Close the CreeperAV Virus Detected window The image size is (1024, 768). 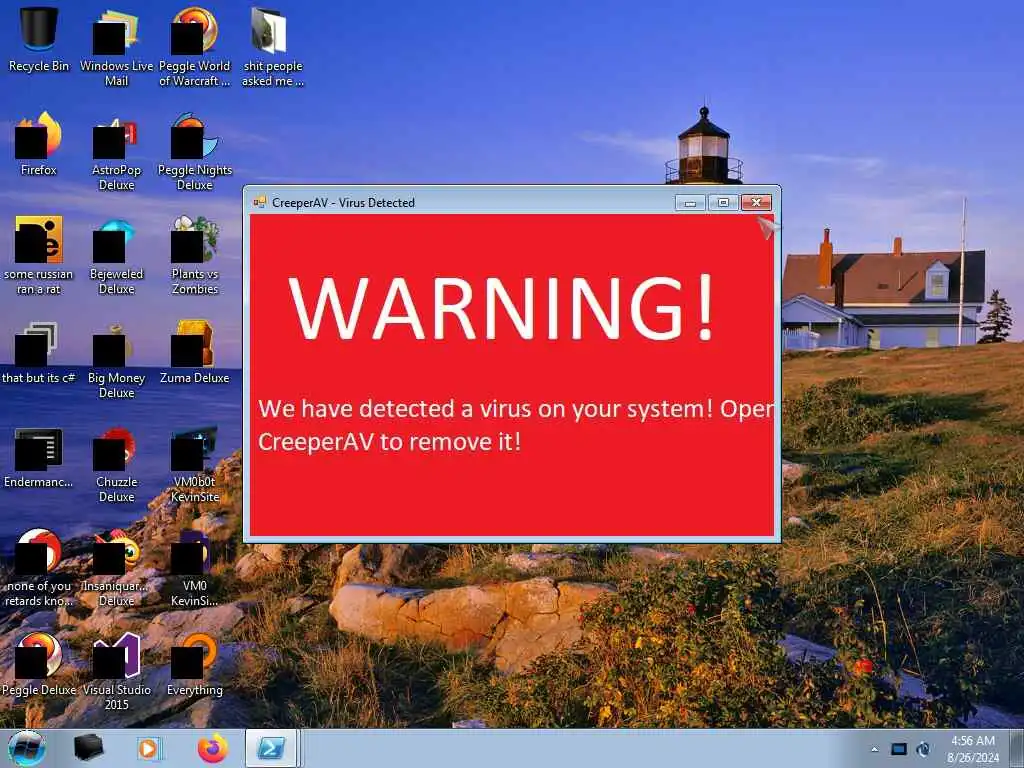click(756, 203)
